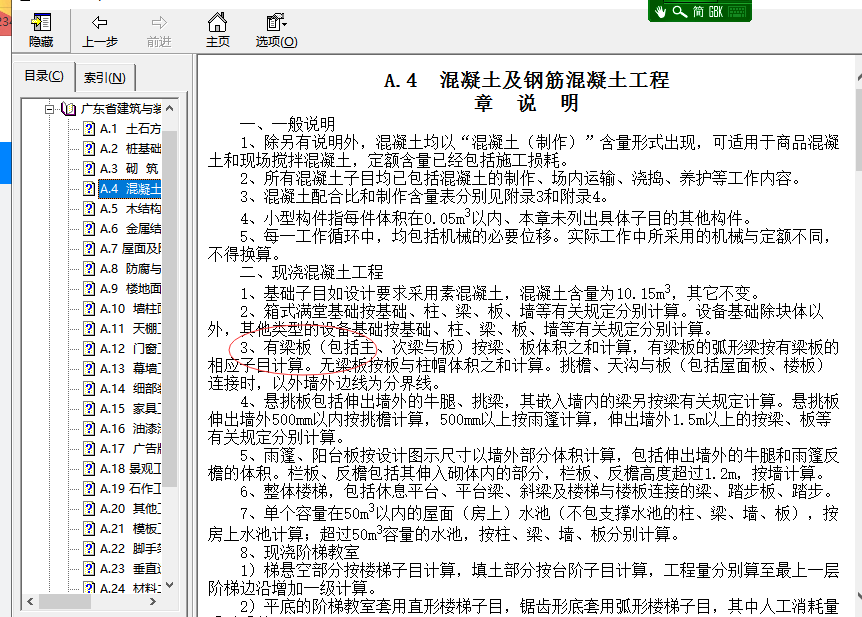Click the question-mark page icon beside A.1
The height and width of the screenshot is (617, 862).
pos(89,129)
